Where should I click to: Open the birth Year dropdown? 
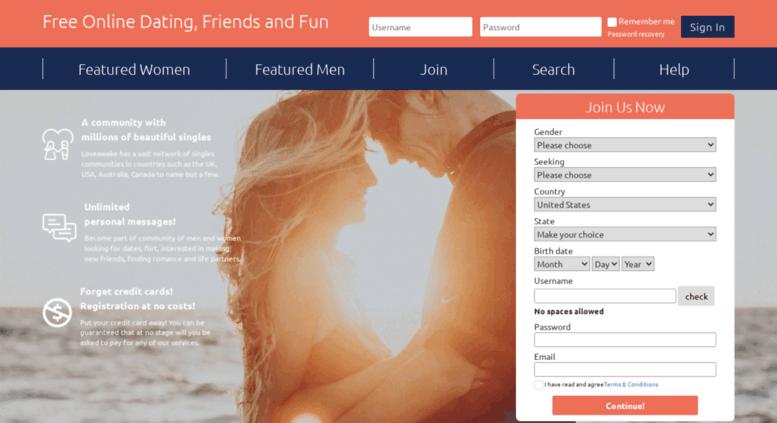638,264
